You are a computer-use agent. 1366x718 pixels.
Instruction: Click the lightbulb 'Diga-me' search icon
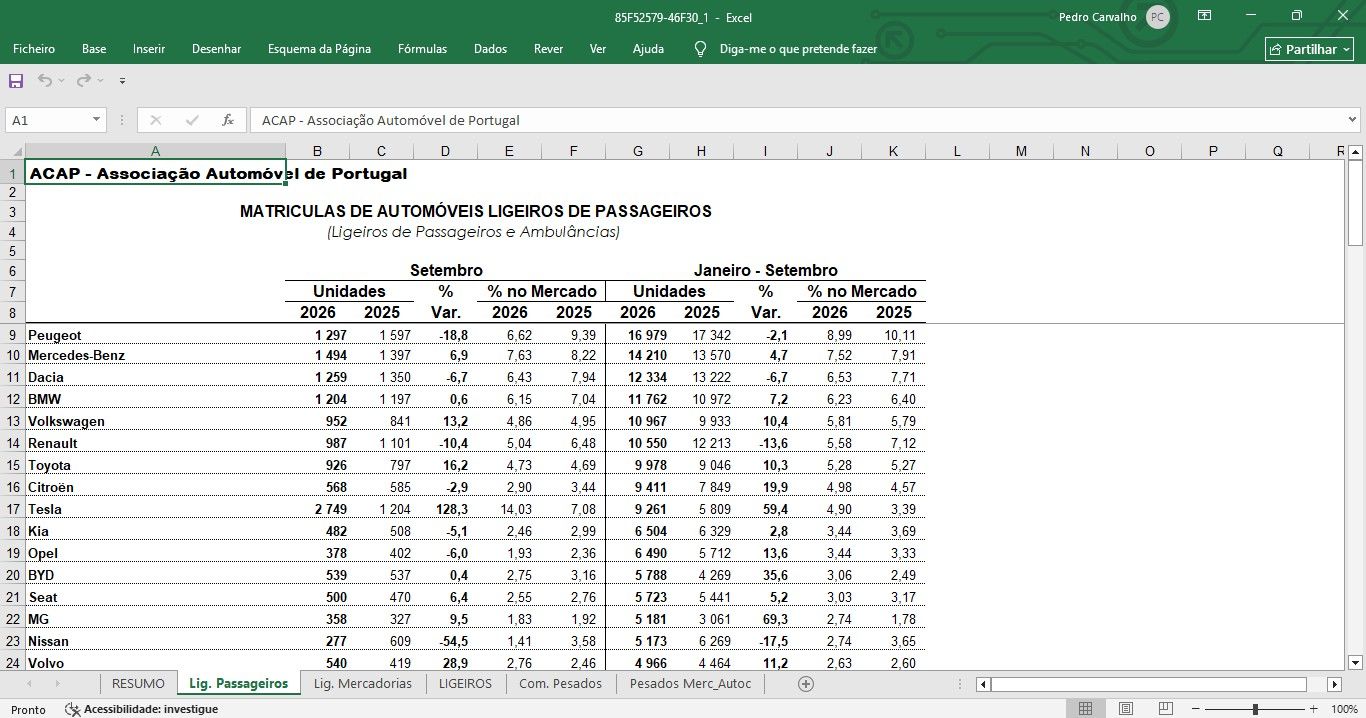click(701, 49)
